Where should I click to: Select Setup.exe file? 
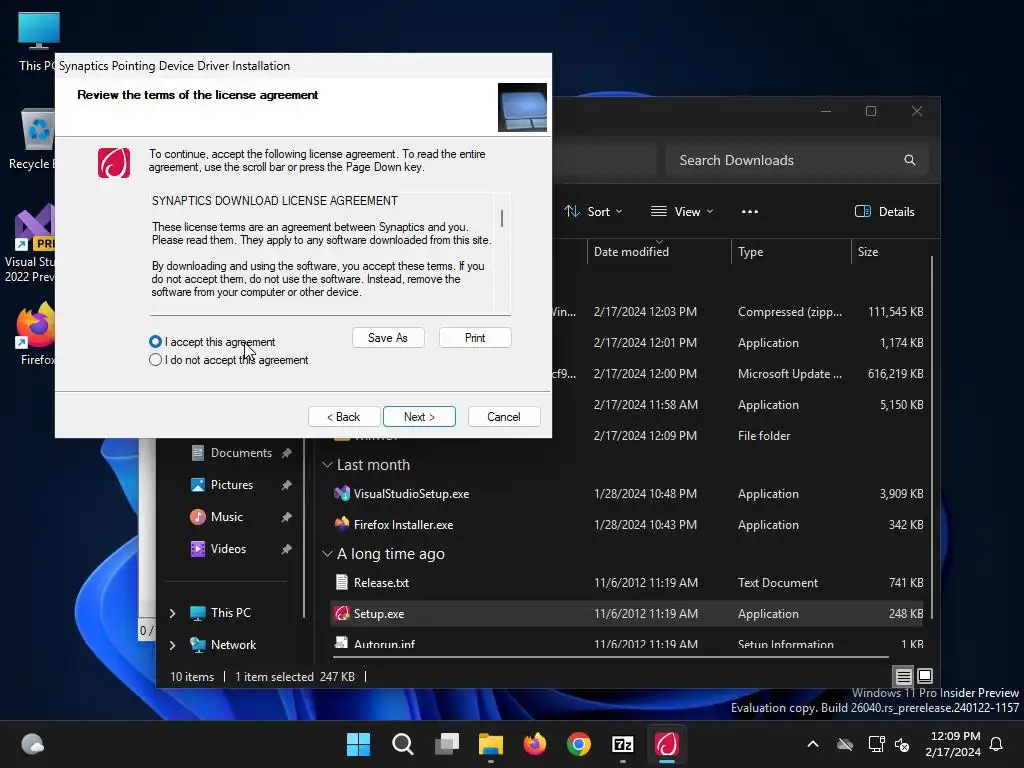tap(627, 614)
